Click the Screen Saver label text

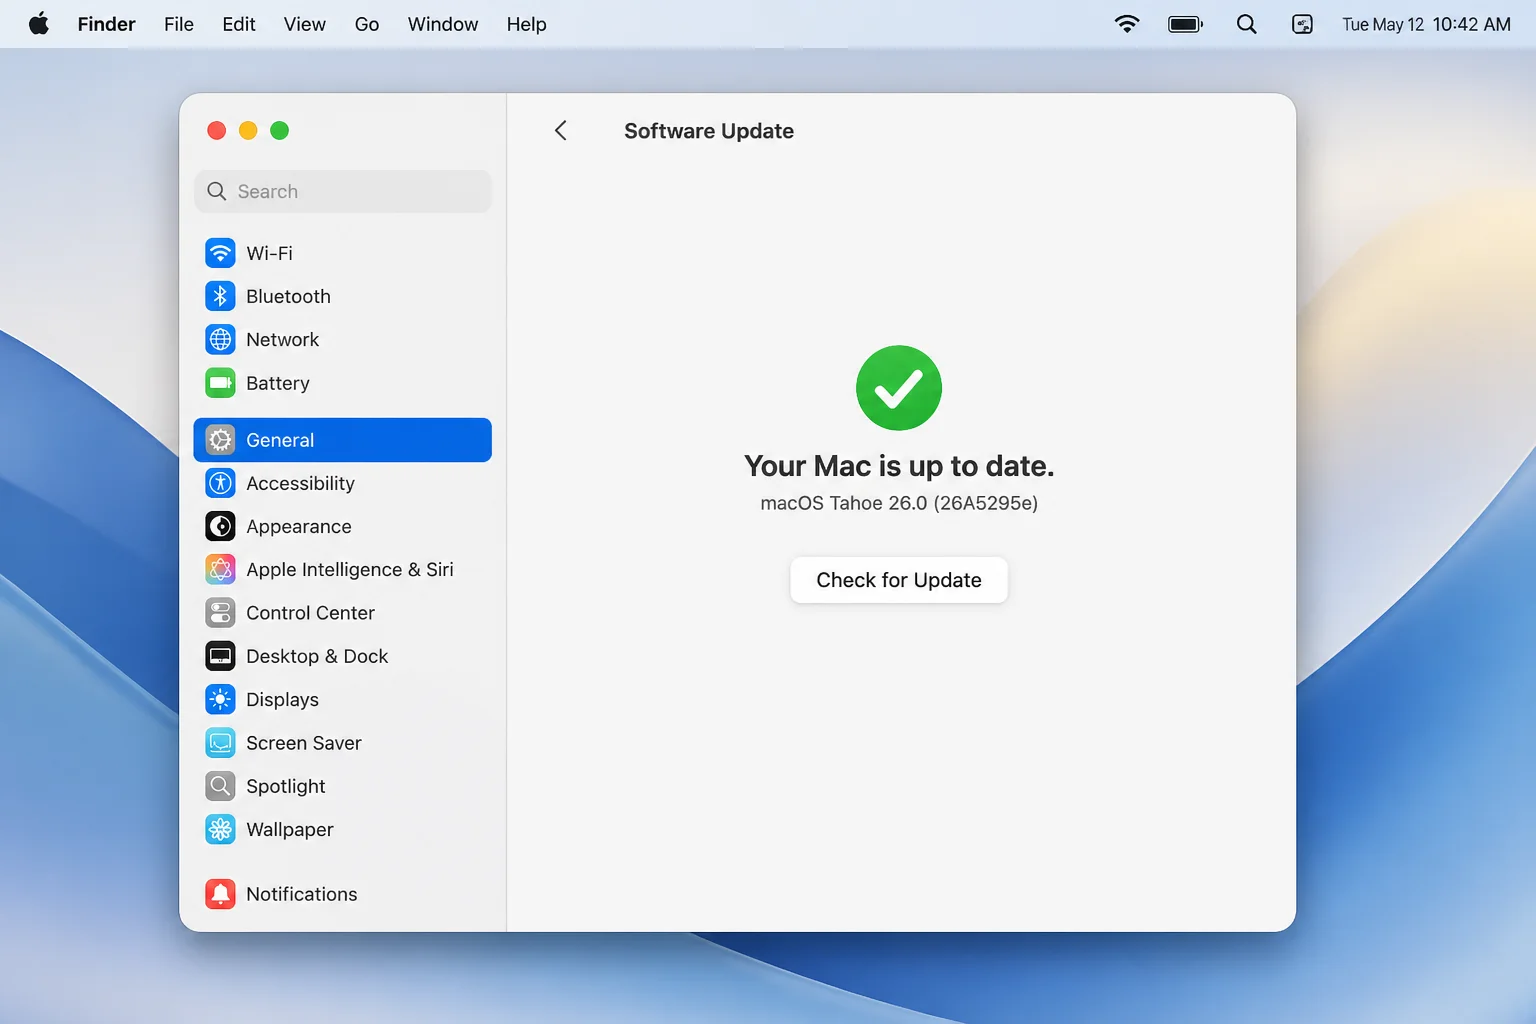[304, 743]
